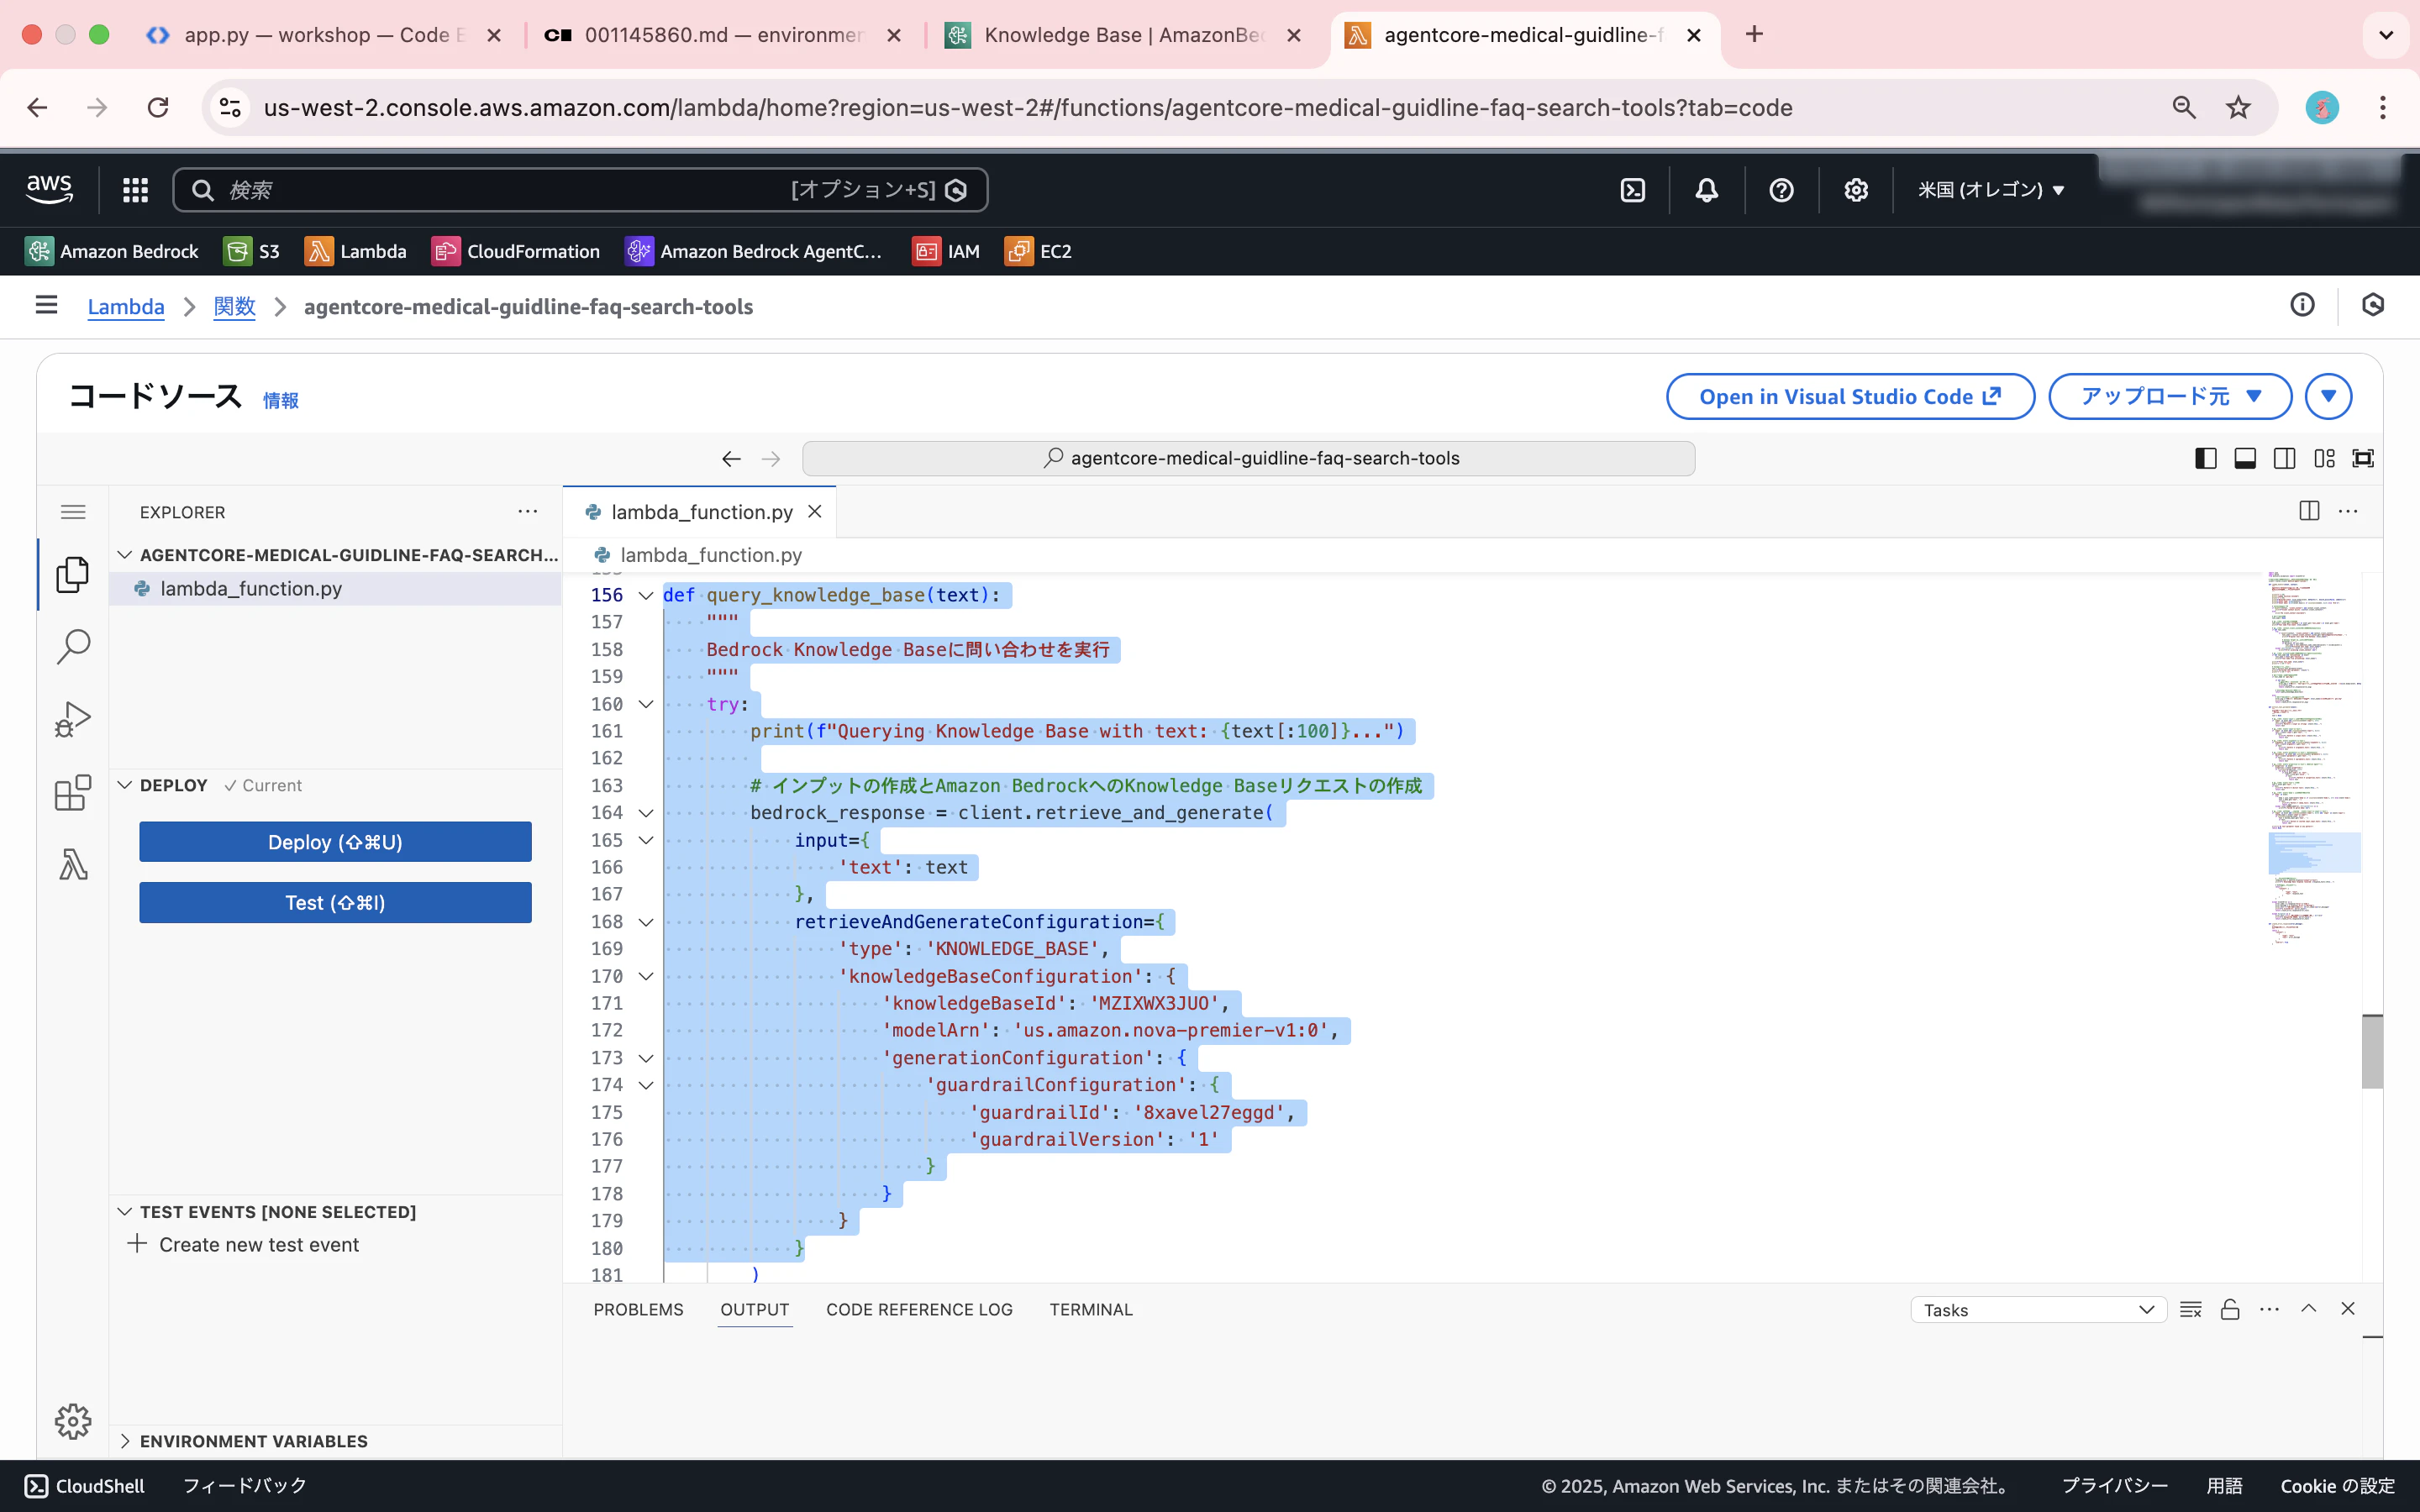Viewport: 2420px width, 1512px height.
Task: Open the CloudFormation favorites shortcut
Action: click(x=515, y=251)
